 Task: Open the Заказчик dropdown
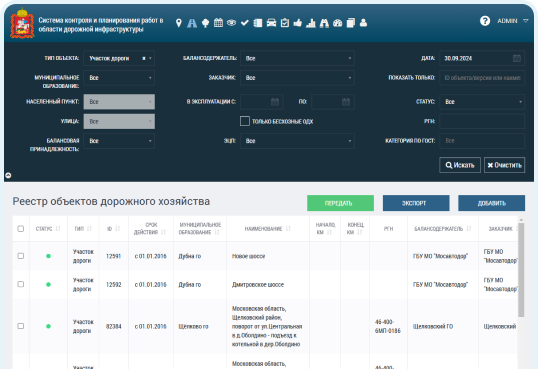point(297,78)
